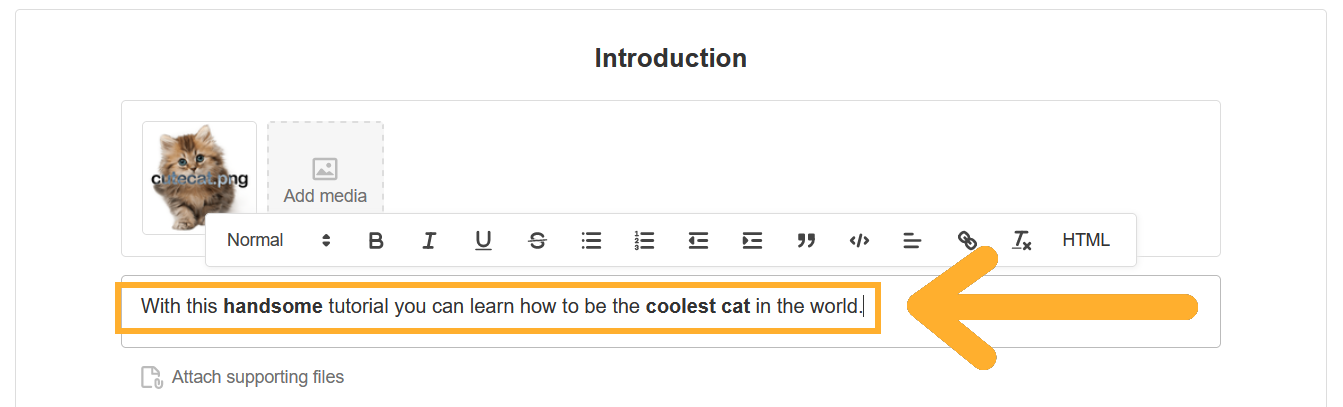Apply strikethrough formatting
The image size is (1343, 407).
coord(537,241)
